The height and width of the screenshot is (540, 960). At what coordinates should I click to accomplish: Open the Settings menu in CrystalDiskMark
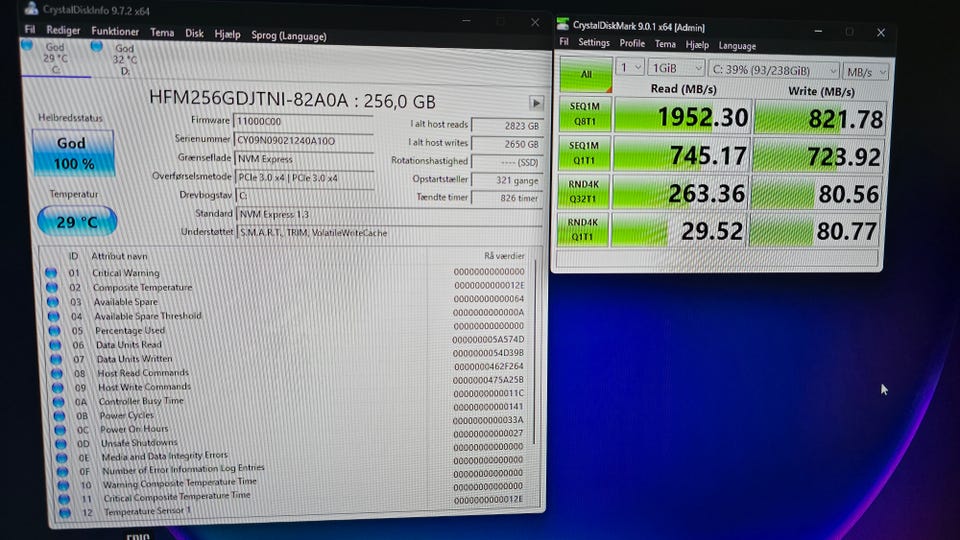point(594,42)
